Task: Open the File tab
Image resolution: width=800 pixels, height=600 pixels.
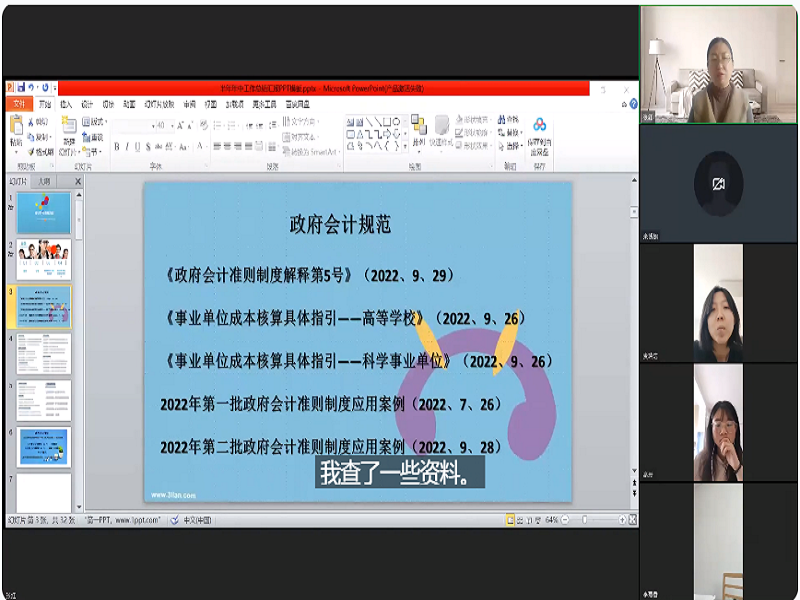Action: [18, 104]
